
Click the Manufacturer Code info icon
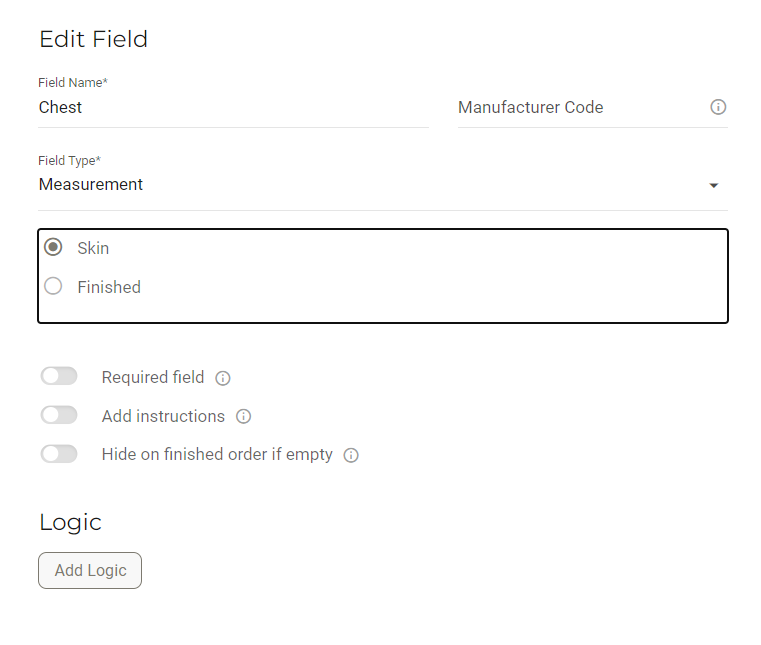click(718, 107)
